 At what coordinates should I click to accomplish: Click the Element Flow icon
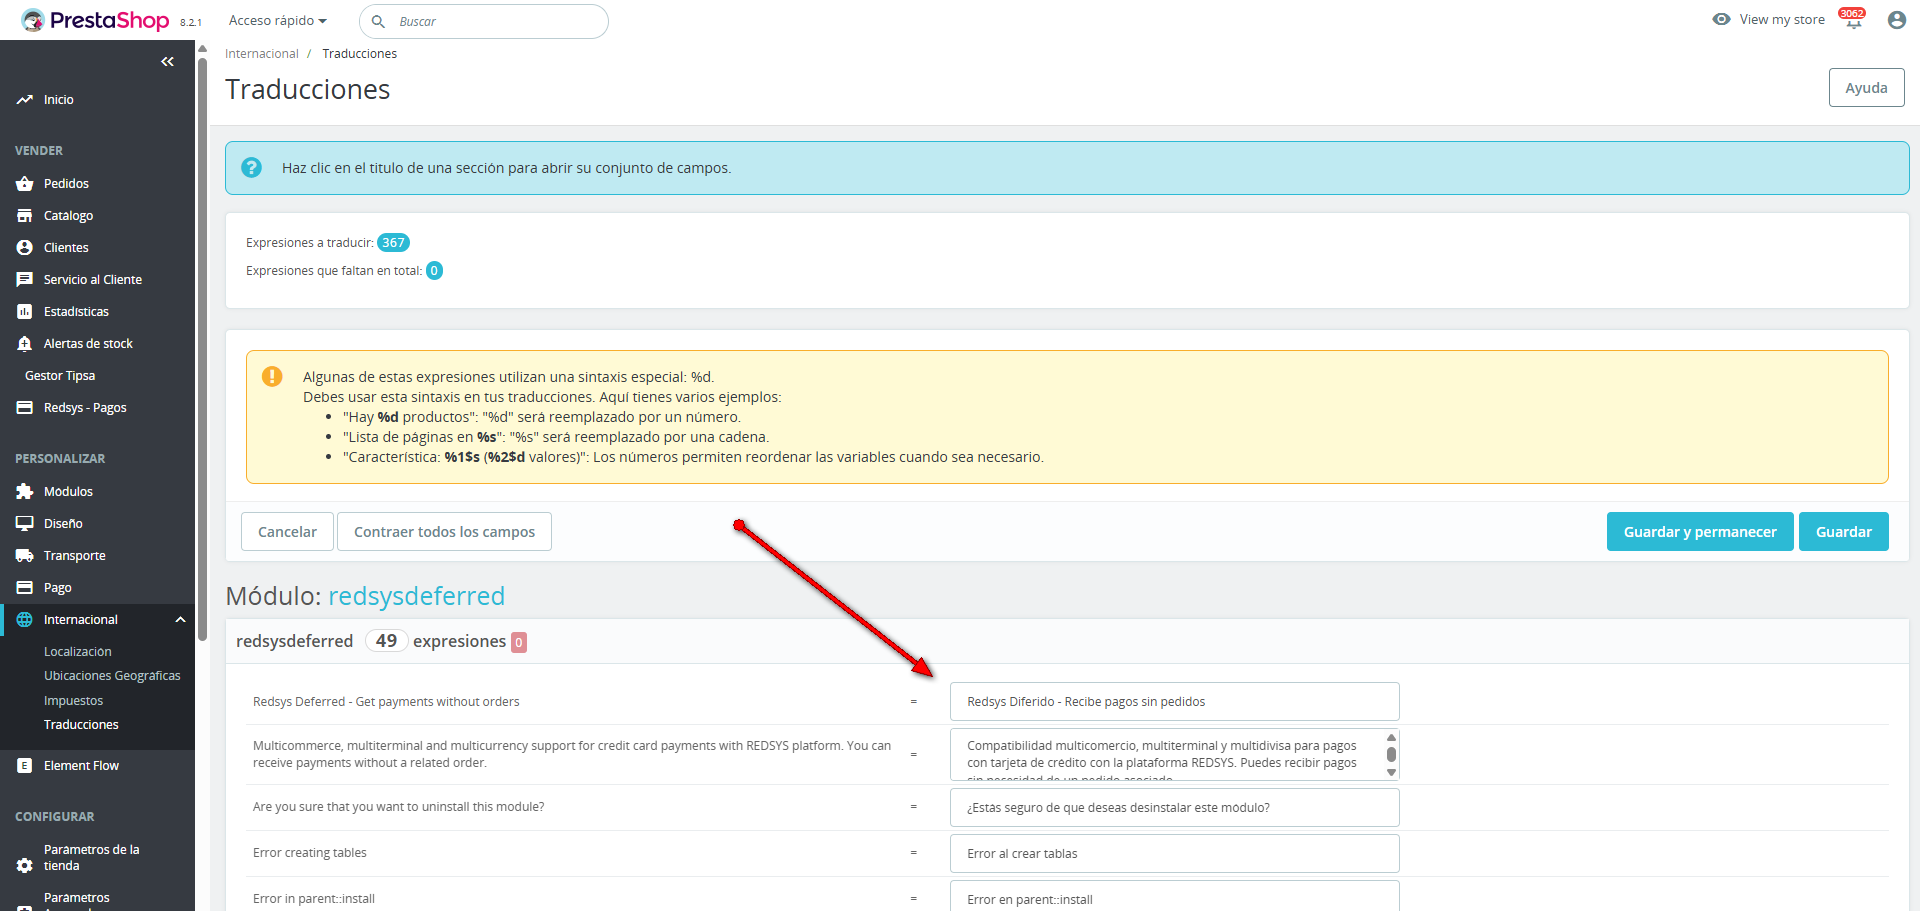point(25,766)
